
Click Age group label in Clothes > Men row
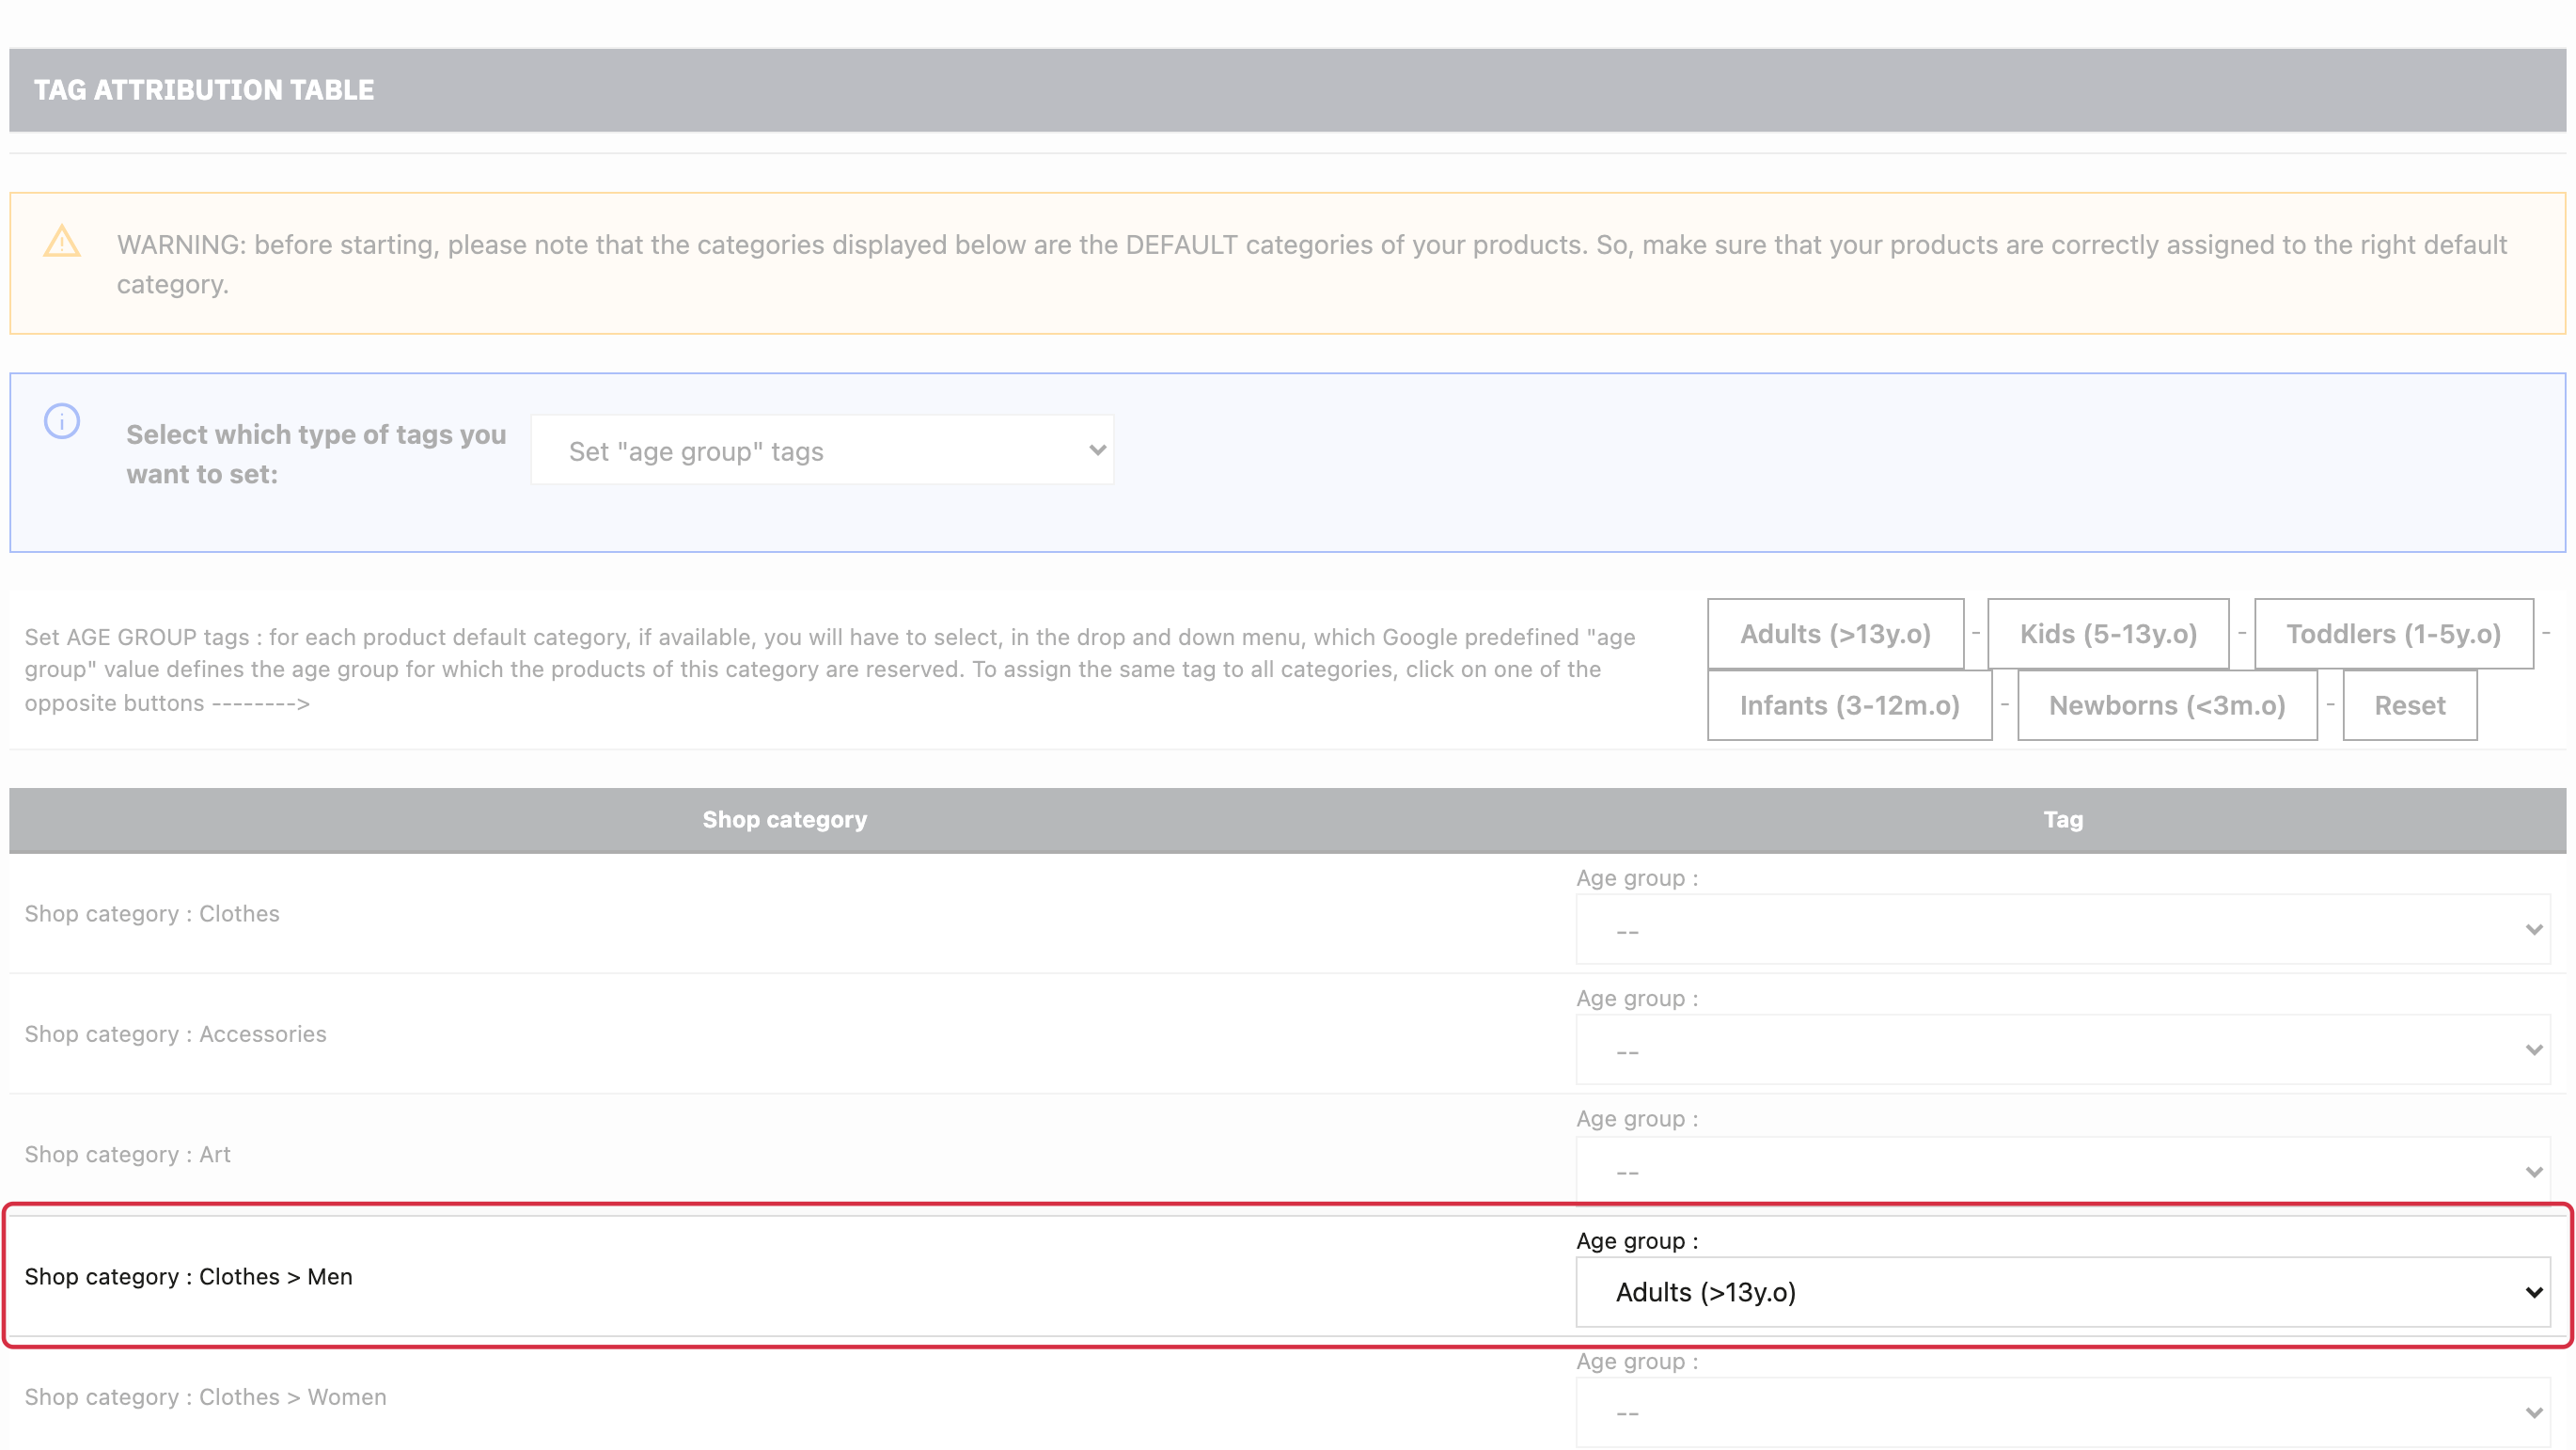[1637, 1241]
